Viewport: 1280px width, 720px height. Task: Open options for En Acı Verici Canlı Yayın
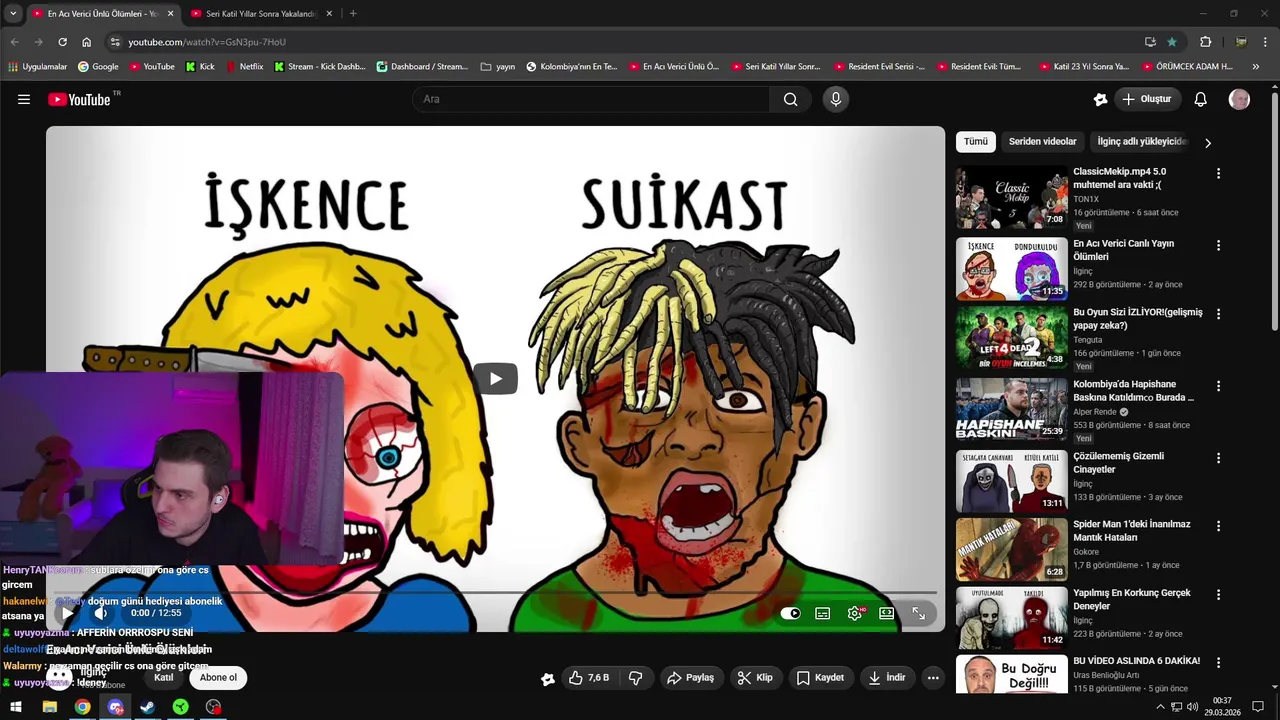click(1218, 245)
